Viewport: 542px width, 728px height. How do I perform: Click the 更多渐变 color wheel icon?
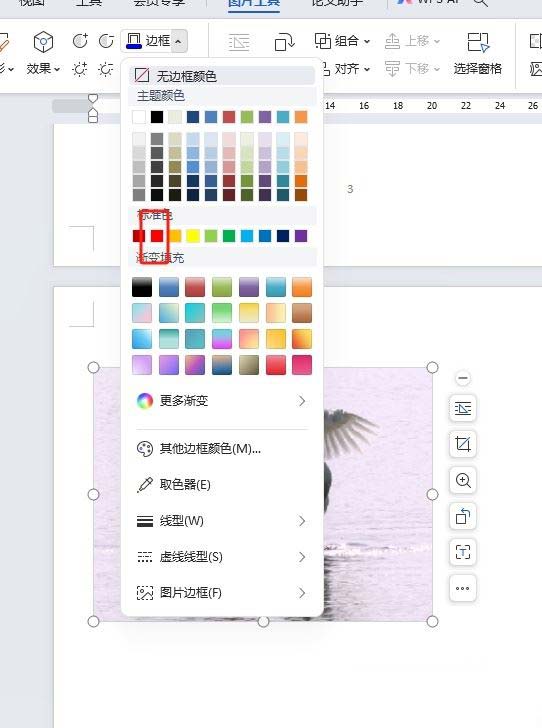tap(144, 401)
